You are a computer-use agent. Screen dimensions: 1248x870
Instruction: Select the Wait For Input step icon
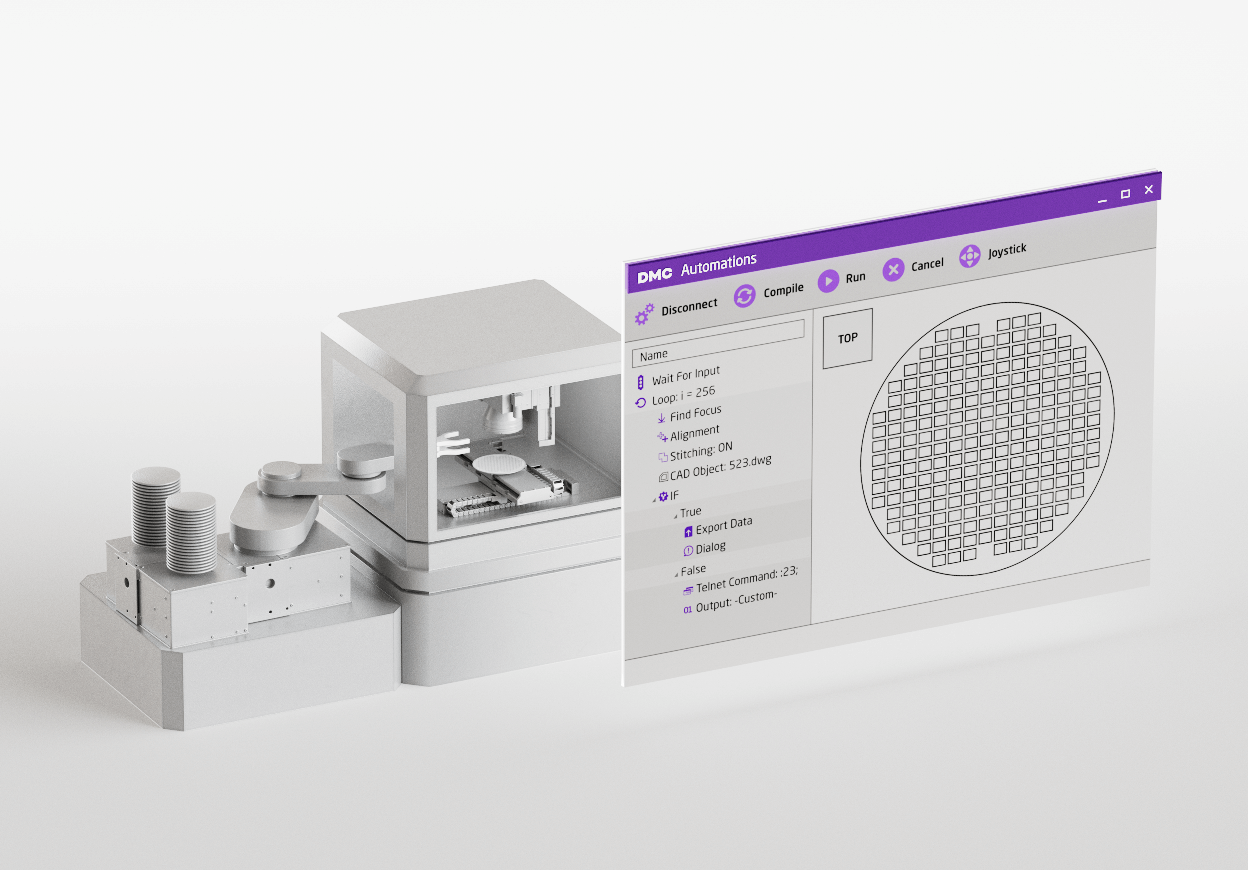(640, 383)
